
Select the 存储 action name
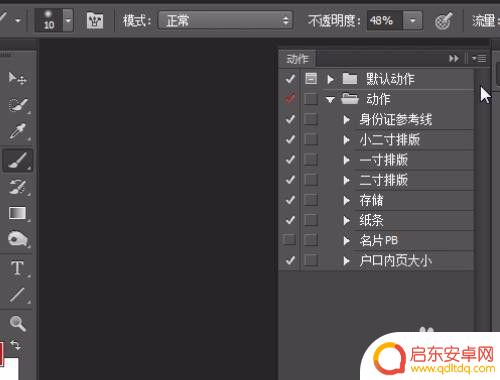[x=371, y=200]
